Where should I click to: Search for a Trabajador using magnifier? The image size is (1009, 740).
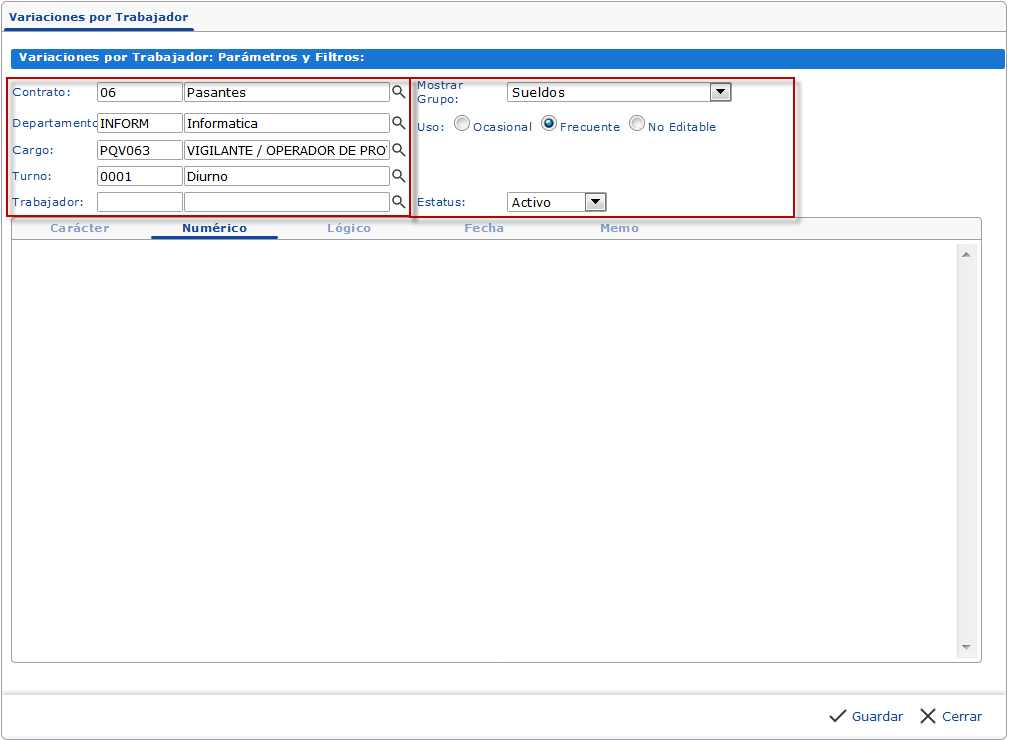click(x=398, y=202)
